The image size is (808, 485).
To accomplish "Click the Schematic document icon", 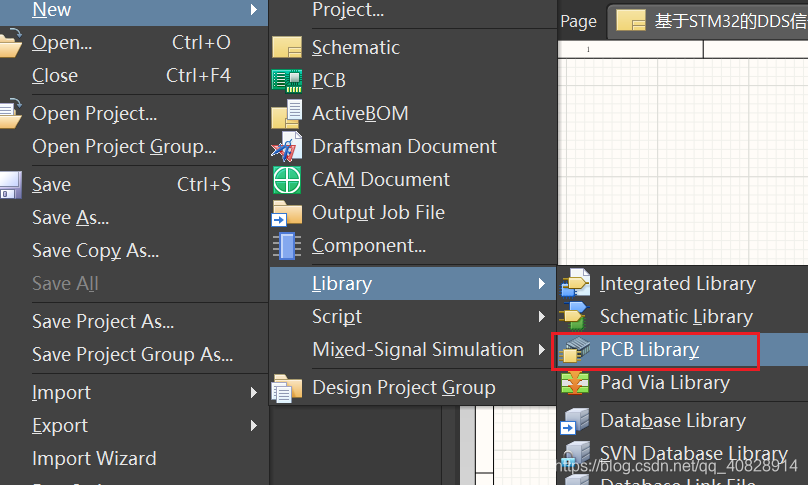I will (287, 47).
